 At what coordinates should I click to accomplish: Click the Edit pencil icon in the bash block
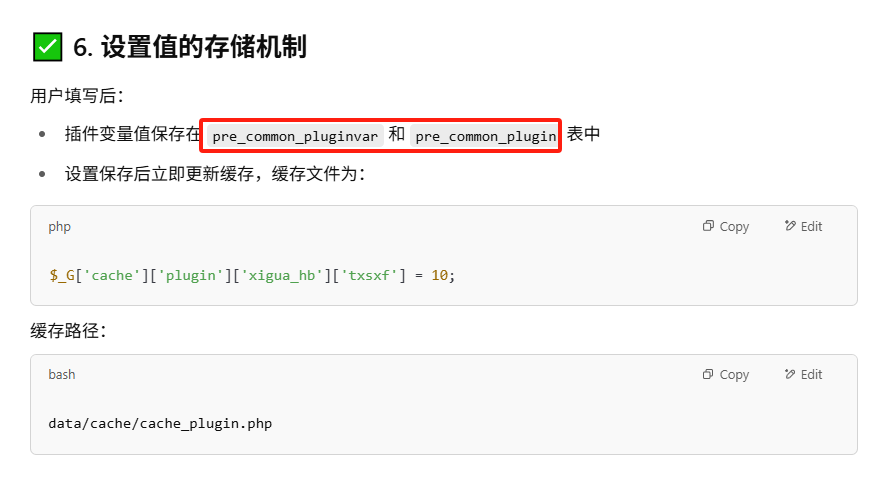[790, 375]
